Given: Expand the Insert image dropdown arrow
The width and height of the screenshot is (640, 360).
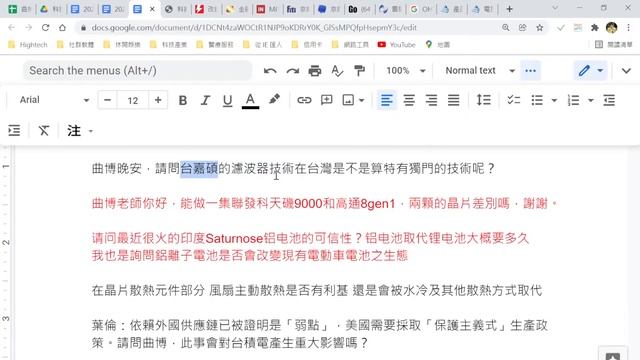Looking at the screenshot, I should click(x=362, y=100).
